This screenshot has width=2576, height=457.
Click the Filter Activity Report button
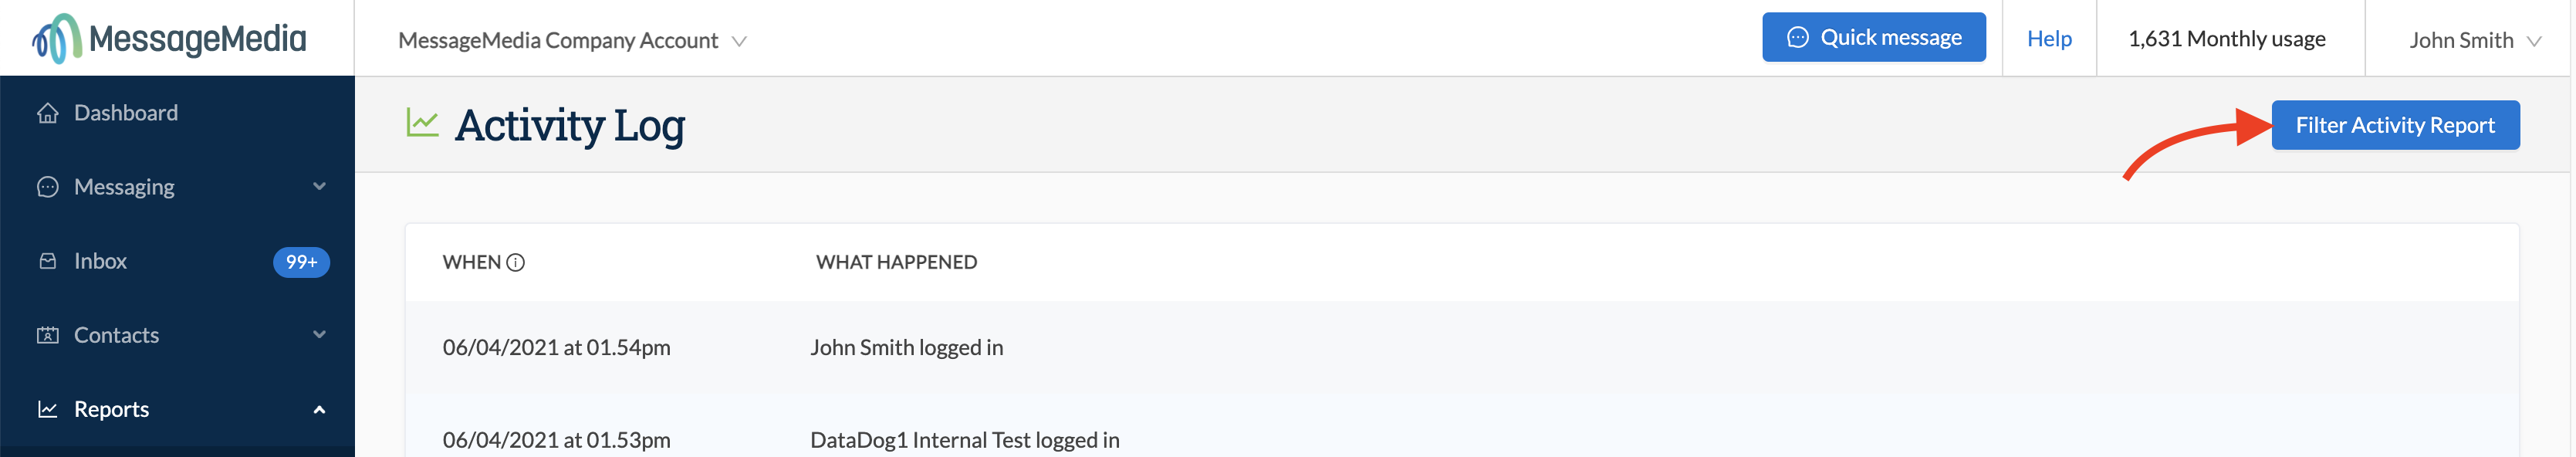[2396, 124]
